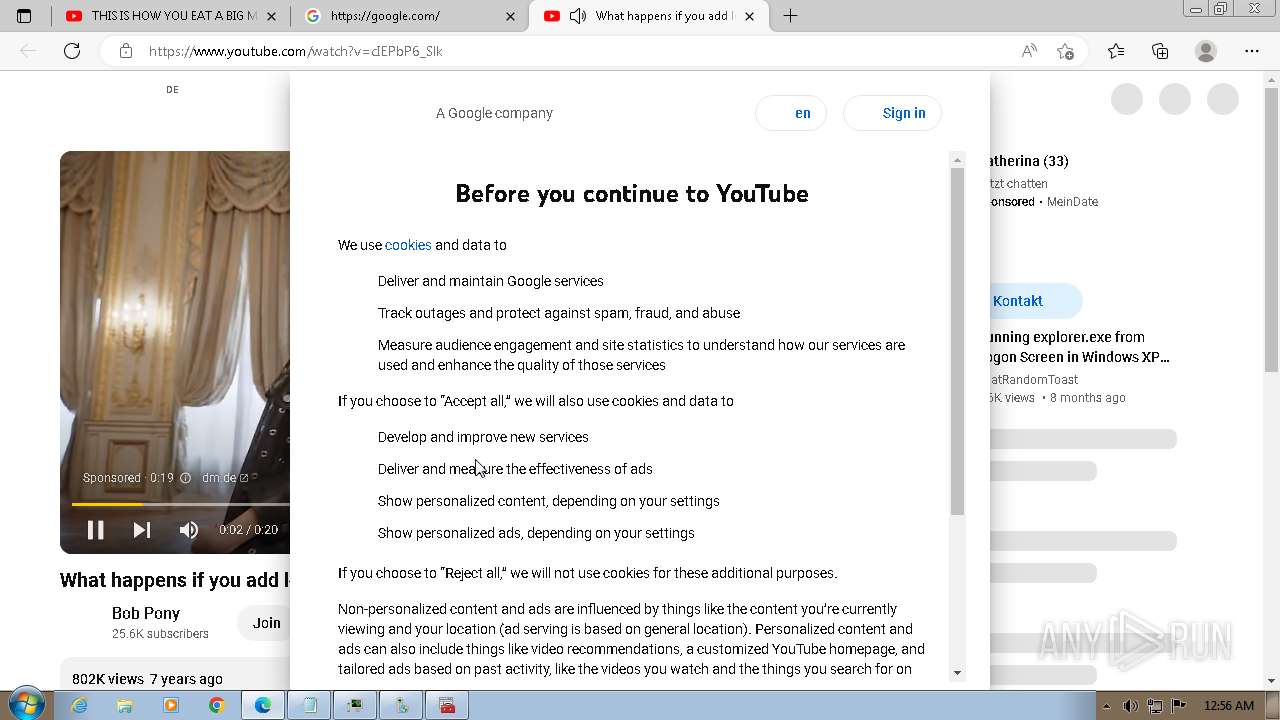Image resolution: width=1280 pixels, height=720 pixels.
Task: Open the system volume tray icon
Action: [1130, 706]
